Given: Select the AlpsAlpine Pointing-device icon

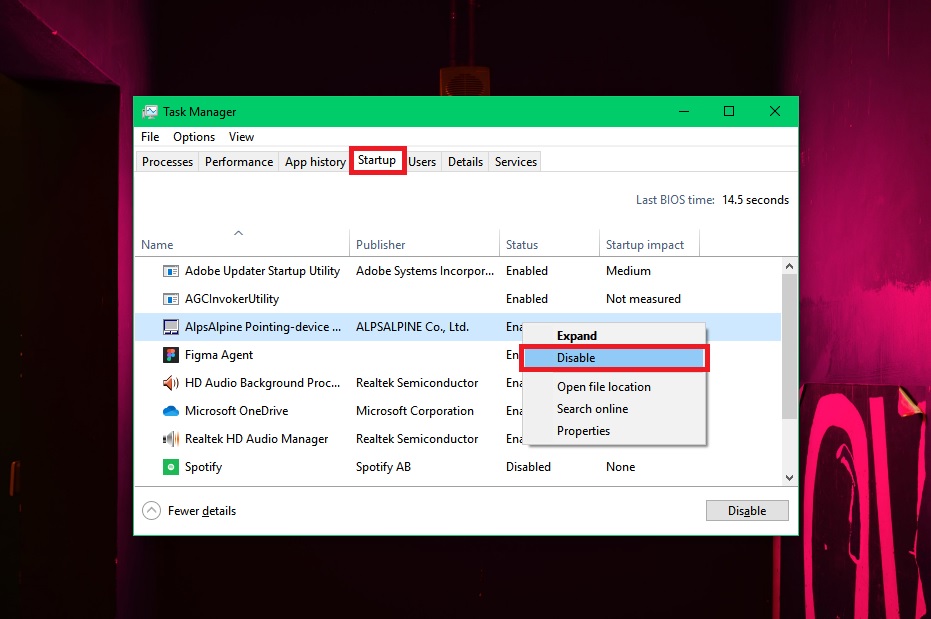Looking at the screenshot, I should click(170, 327).
